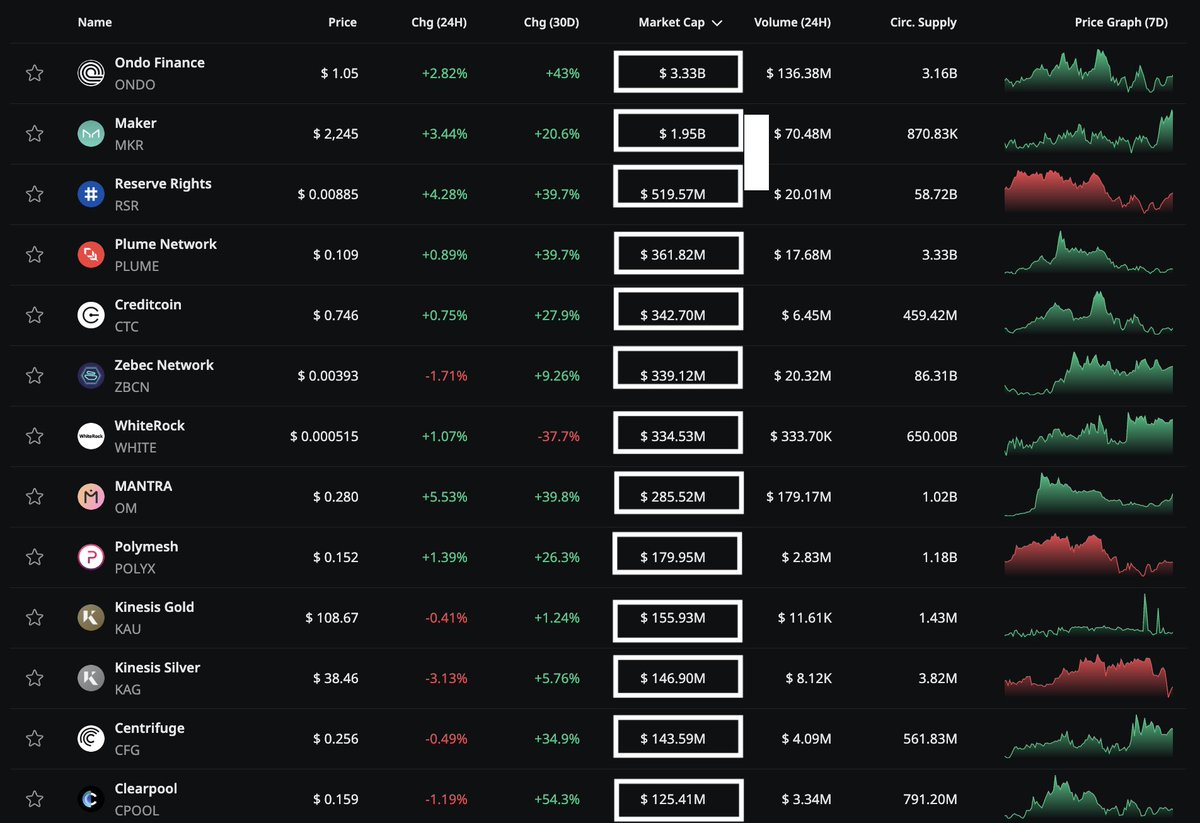Sort by Circ. Supply column header
The height and width of the screenshot is (823, 1200).
point(922,22)
